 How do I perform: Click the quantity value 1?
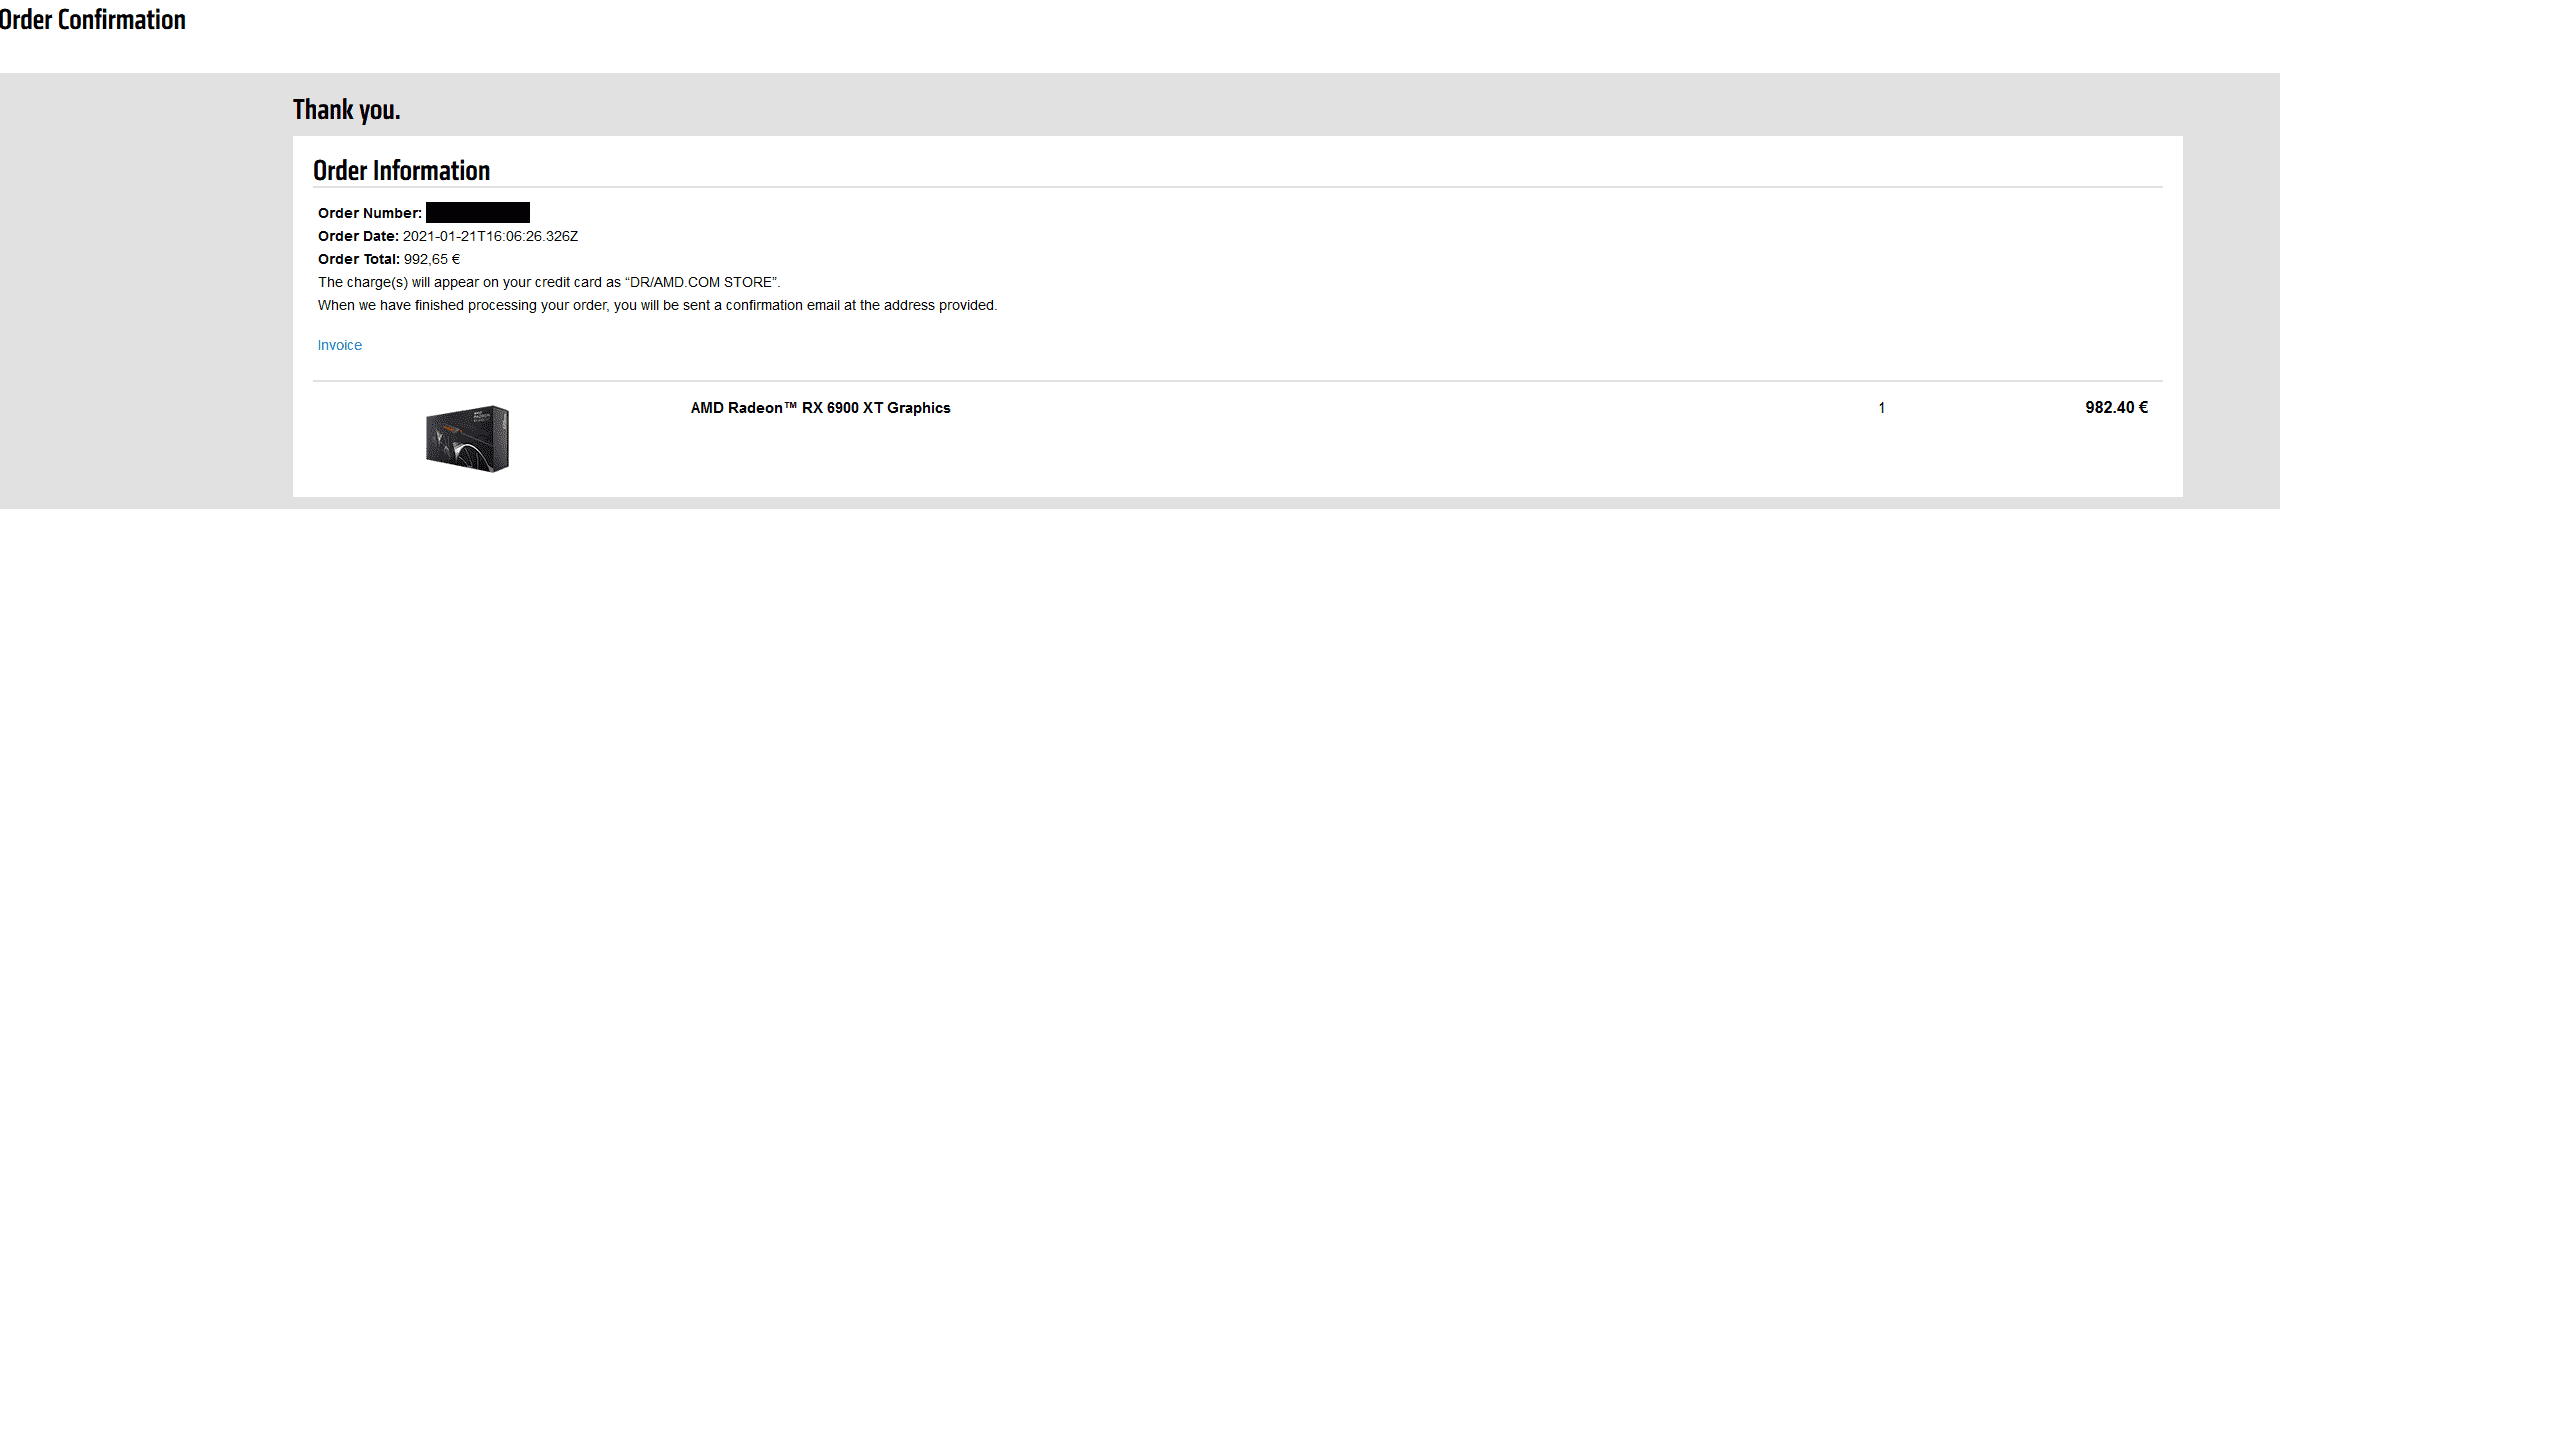pos(1881,408)
